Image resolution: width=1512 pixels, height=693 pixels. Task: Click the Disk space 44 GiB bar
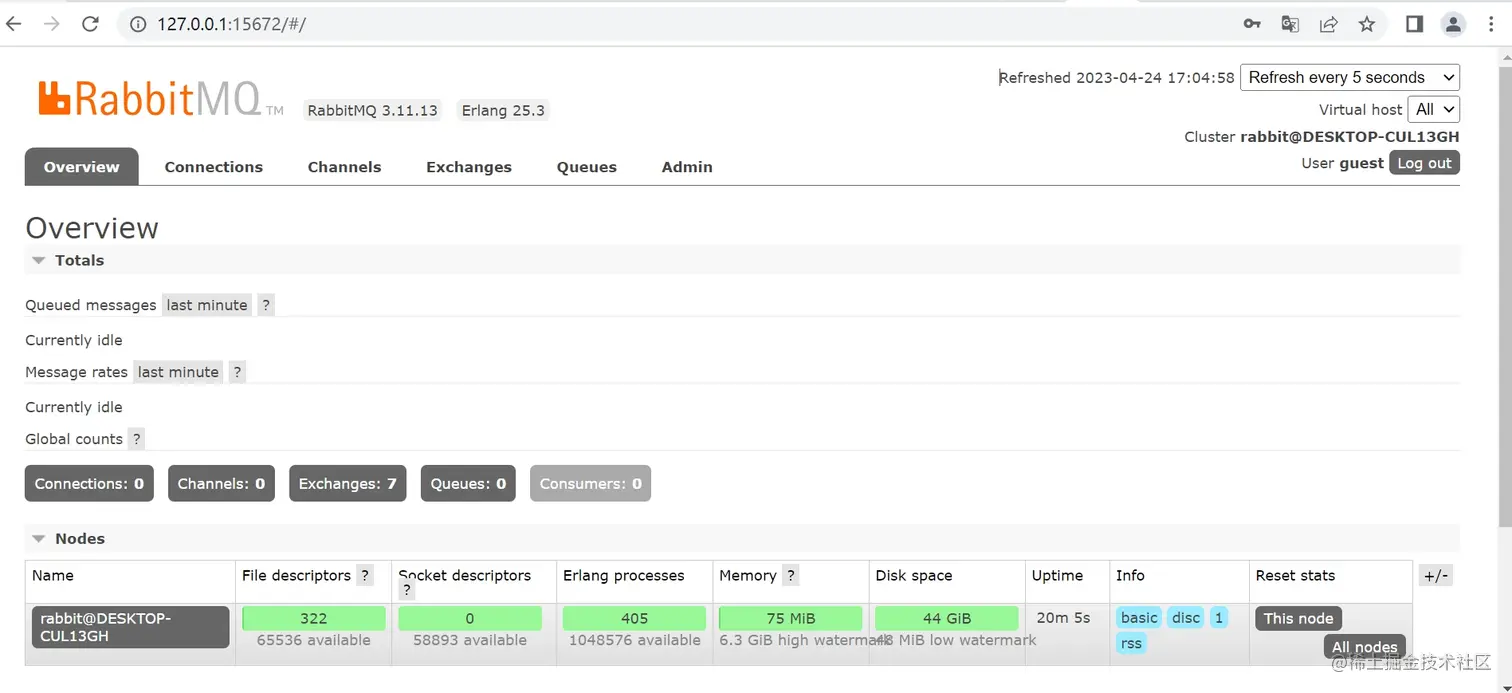(946, 618)
